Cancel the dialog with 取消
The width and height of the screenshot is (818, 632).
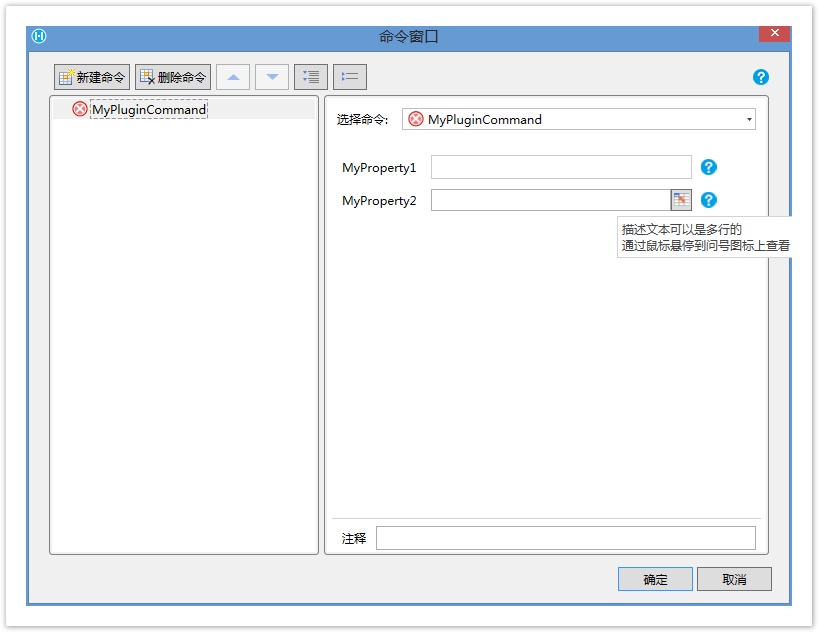[x=734, y=579]
